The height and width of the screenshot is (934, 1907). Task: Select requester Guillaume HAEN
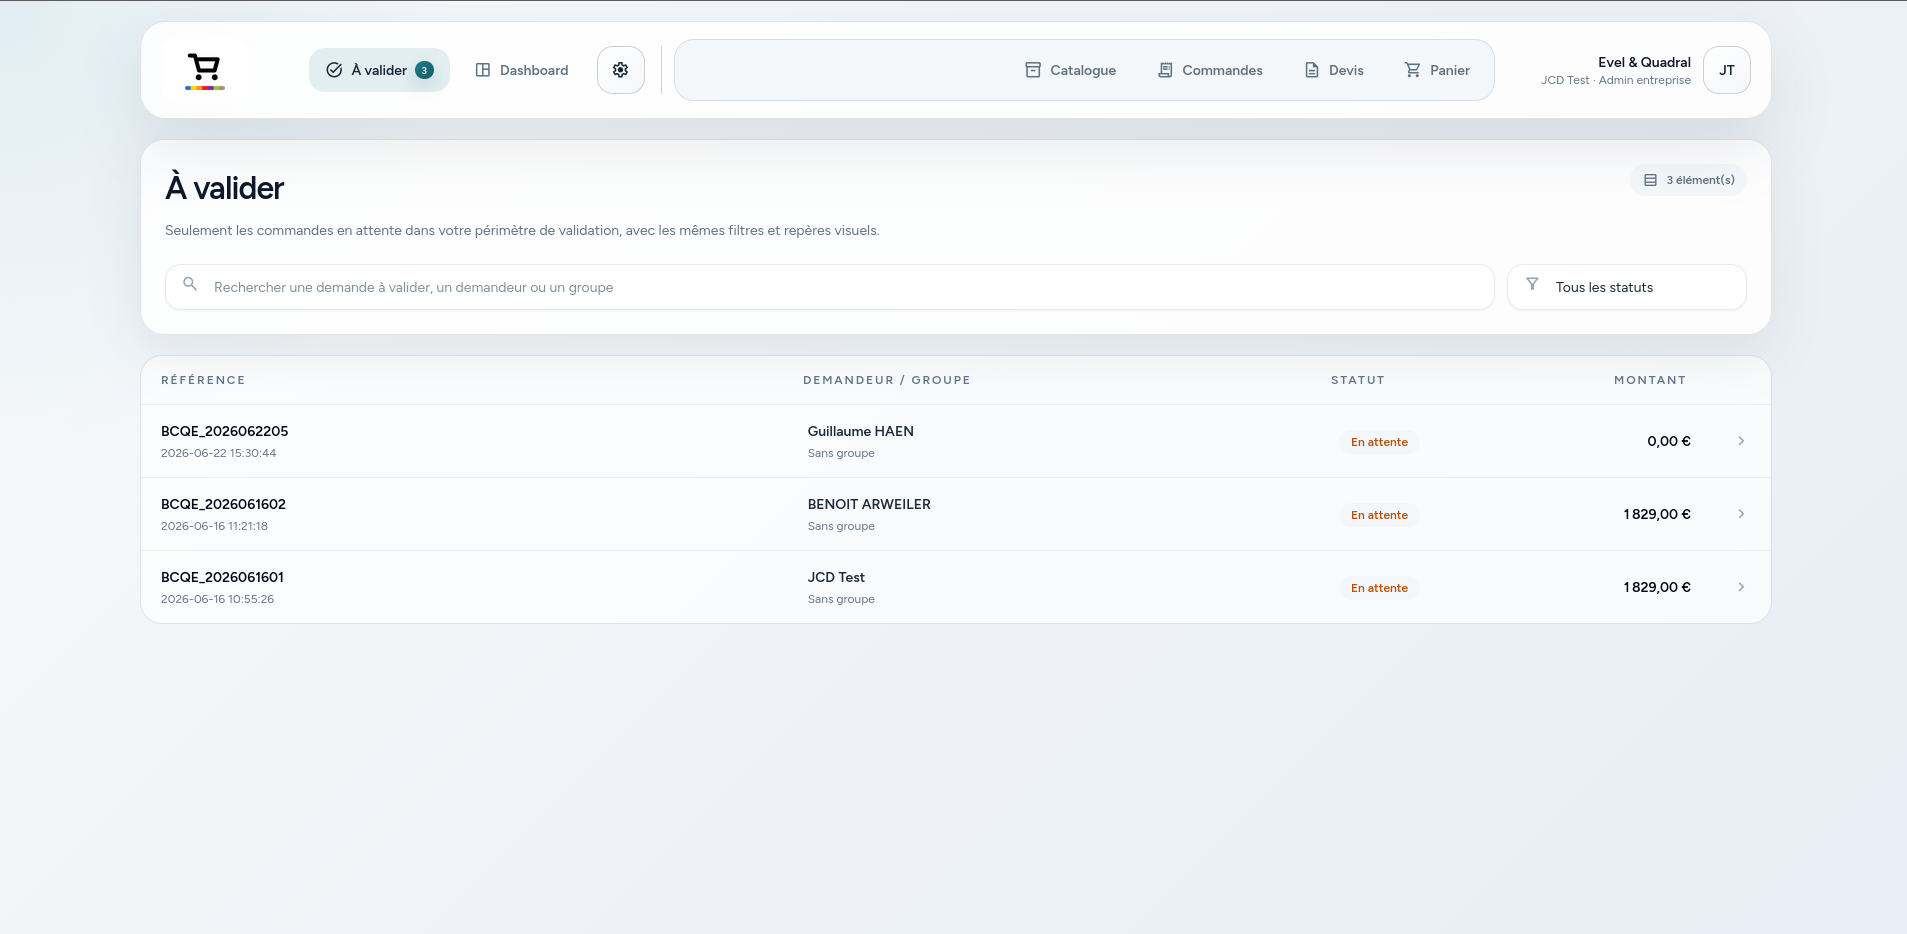(861, 431)
